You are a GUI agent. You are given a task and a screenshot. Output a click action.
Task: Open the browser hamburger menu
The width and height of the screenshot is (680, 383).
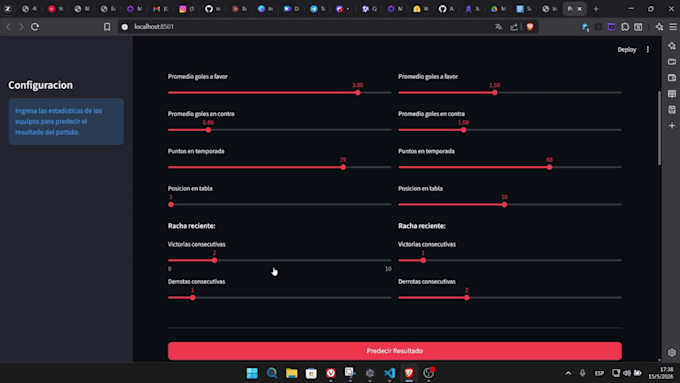673,27
